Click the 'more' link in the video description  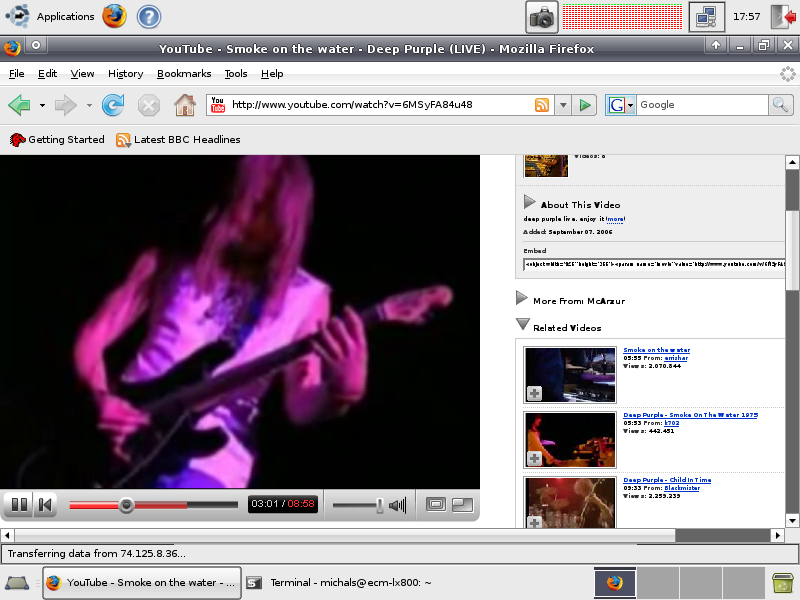pyautogui.click(x=615, y=219)
